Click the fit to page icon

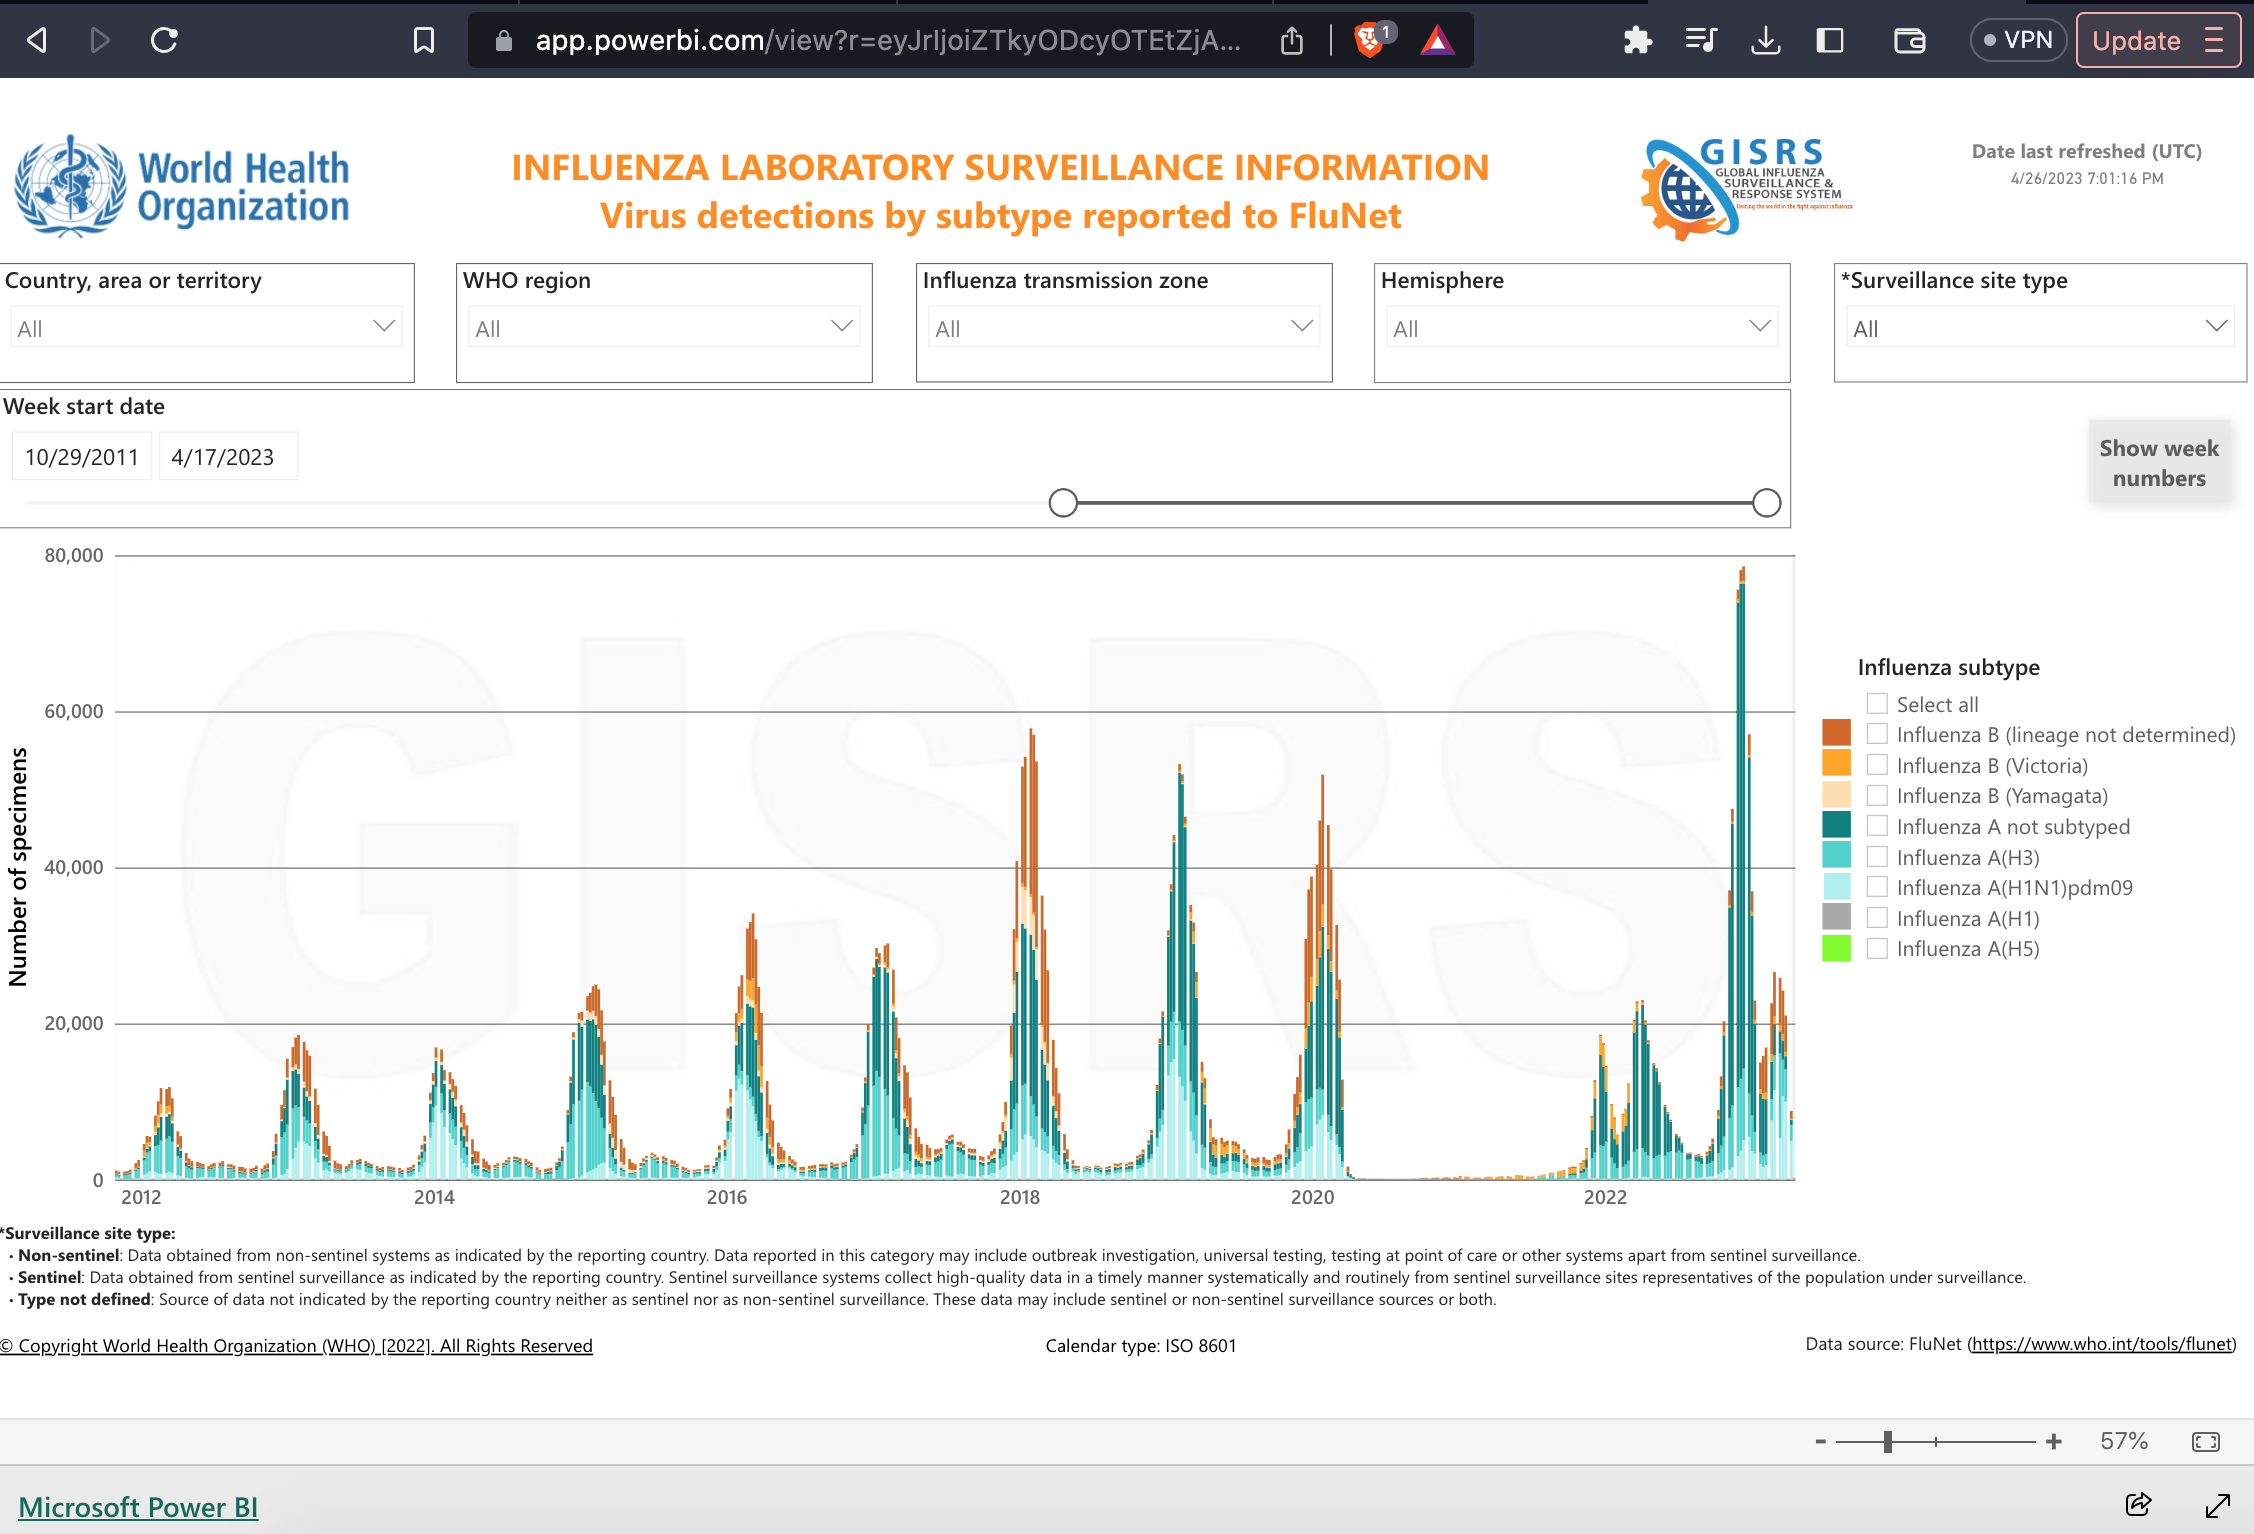click(2205, 1441)
